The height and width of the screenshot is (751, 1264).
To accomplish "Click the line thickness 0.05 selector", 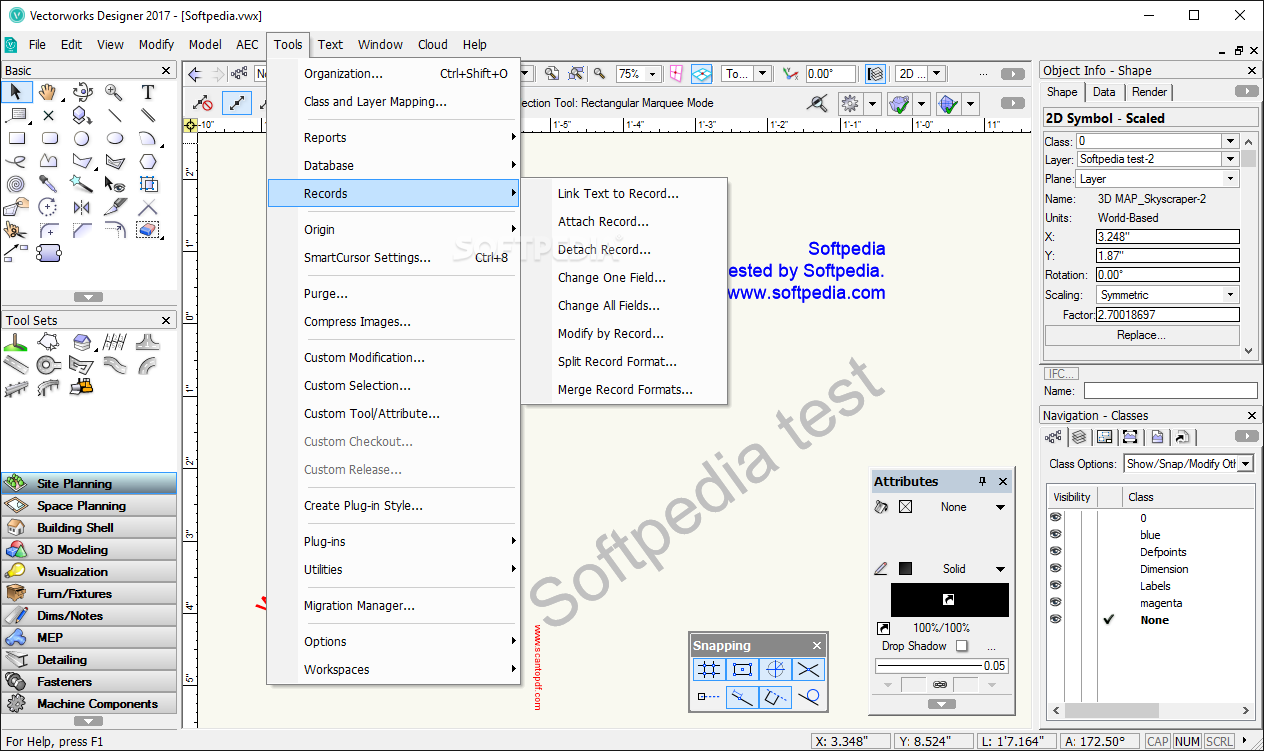I will tap(941, 666).
